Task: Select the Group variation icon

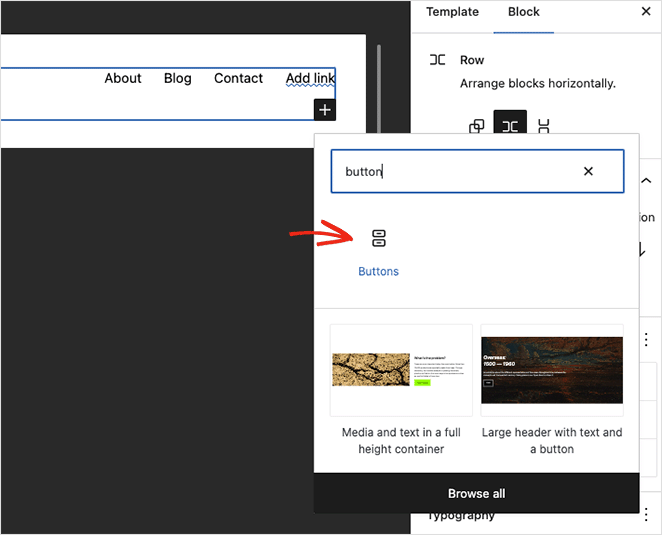Action: [x=477, y=126]
